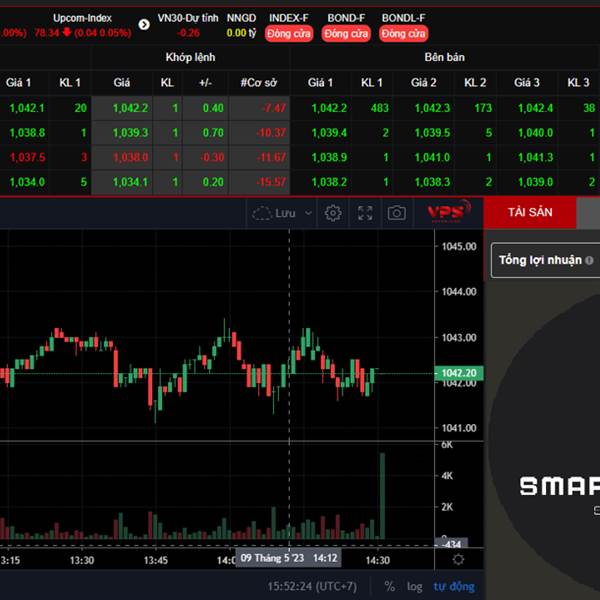The height and width of the screenshot is (600, 600).
Task: Click the -15.57 basis value
Action: pyautogui.click(x=271, y=182)
